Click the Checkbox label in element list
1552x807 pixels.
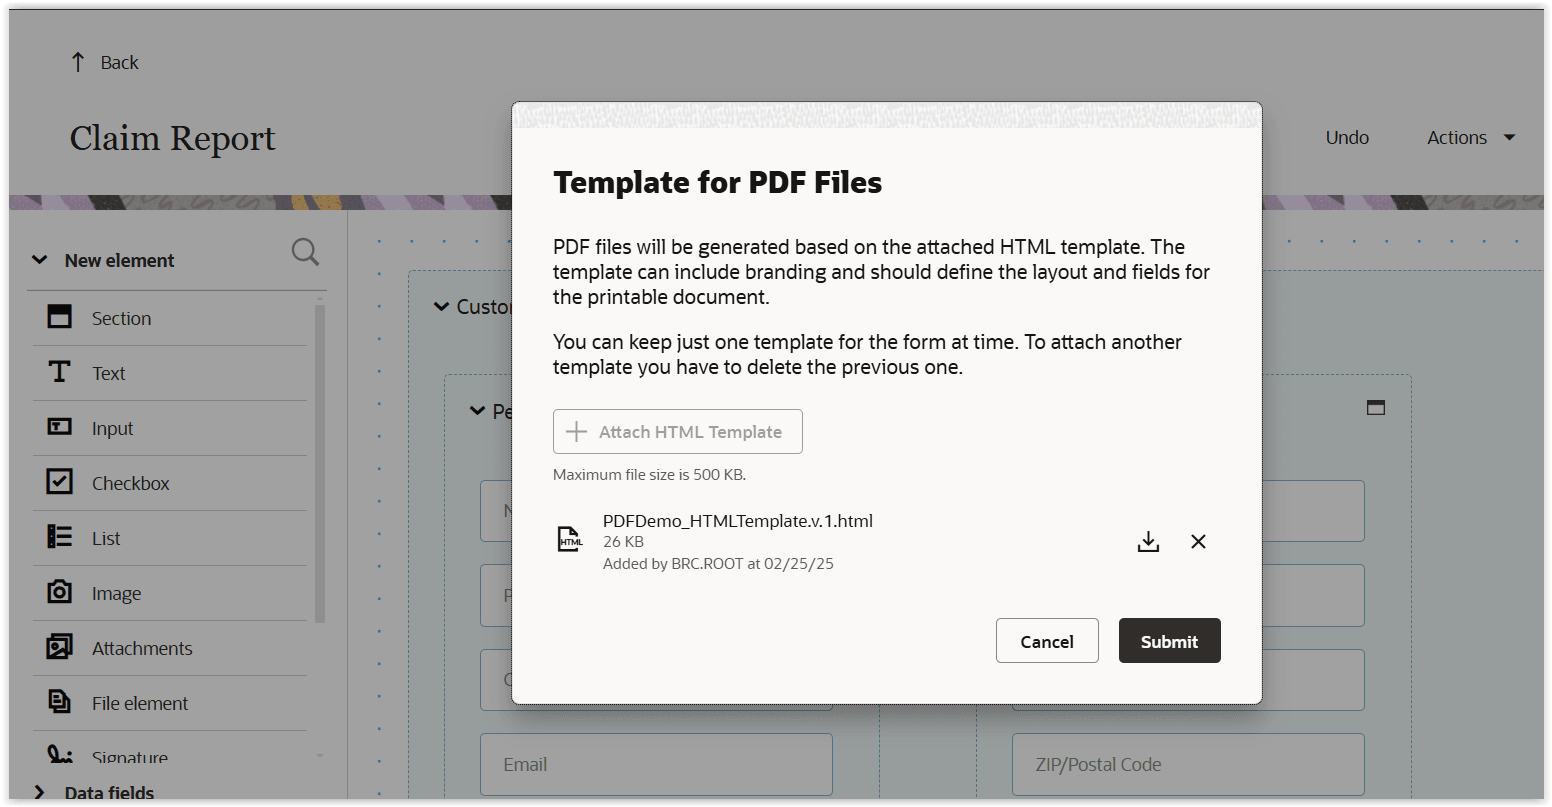tap(131, 484)
